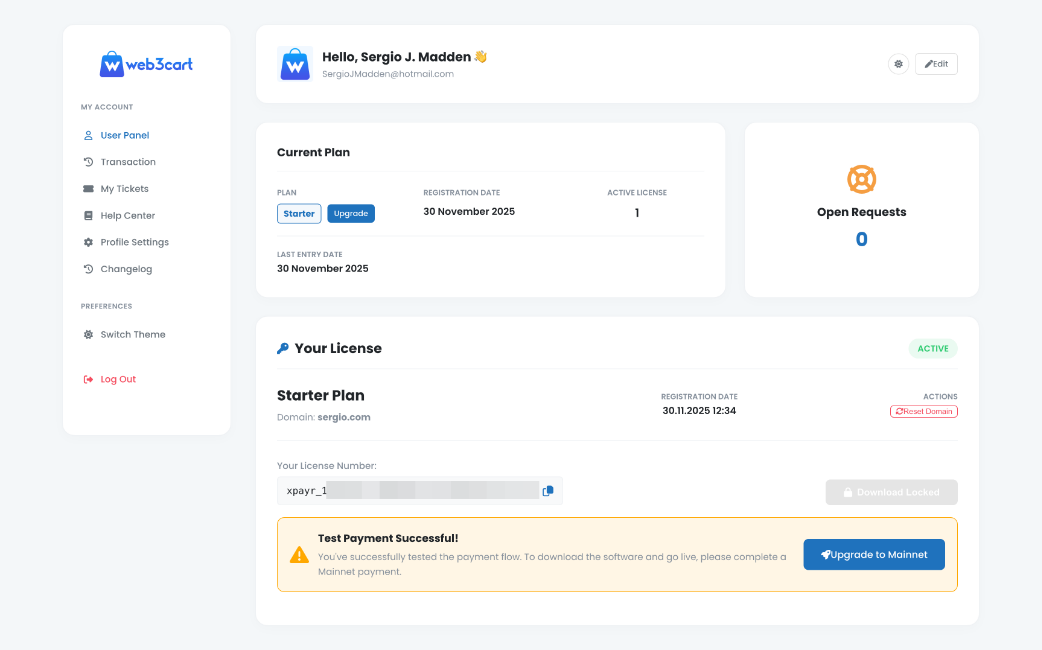
Task: Toggle Switch Theme in Preferences
Action: (x=132, y=335)
